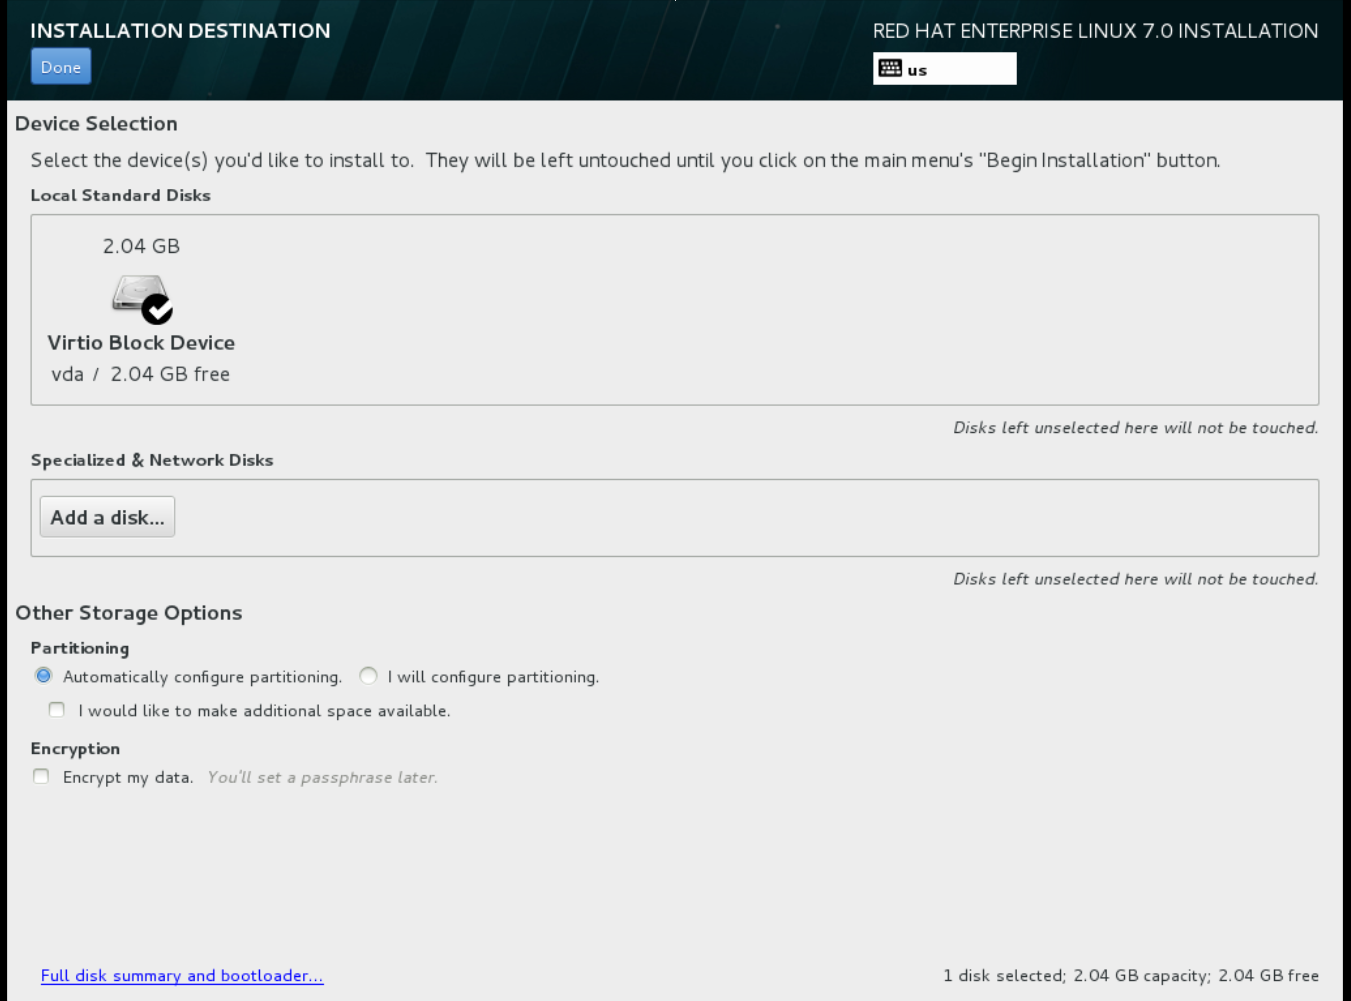
Task: Open the us keyboard layout indicator
Action: tap(944, 68)
